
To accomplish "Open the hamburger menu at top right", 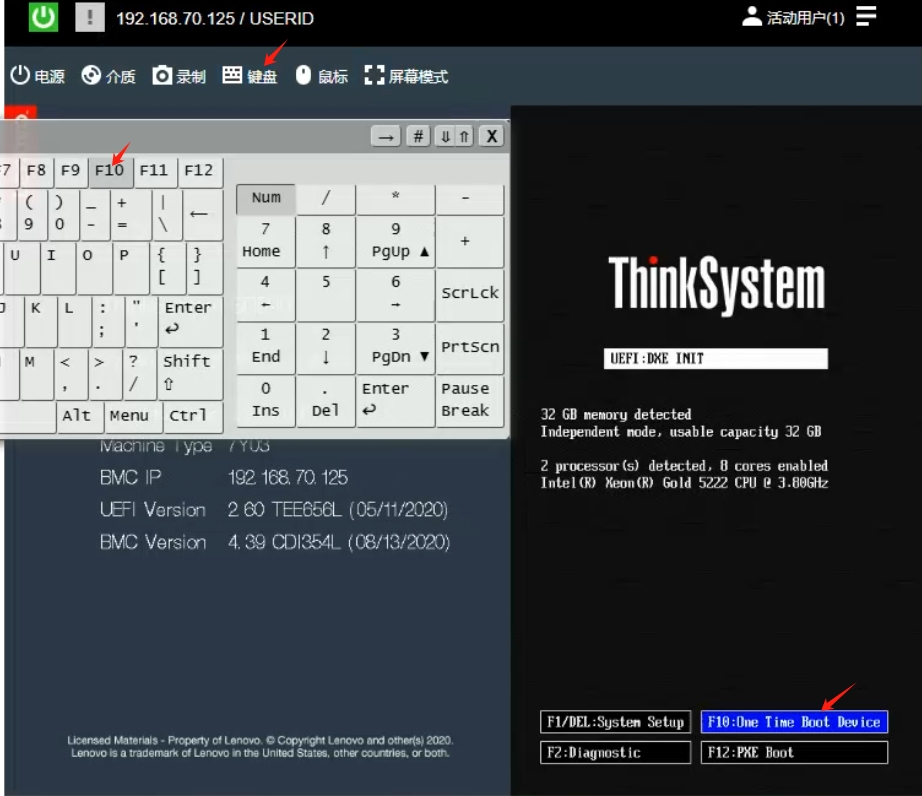I will [866, 16].
